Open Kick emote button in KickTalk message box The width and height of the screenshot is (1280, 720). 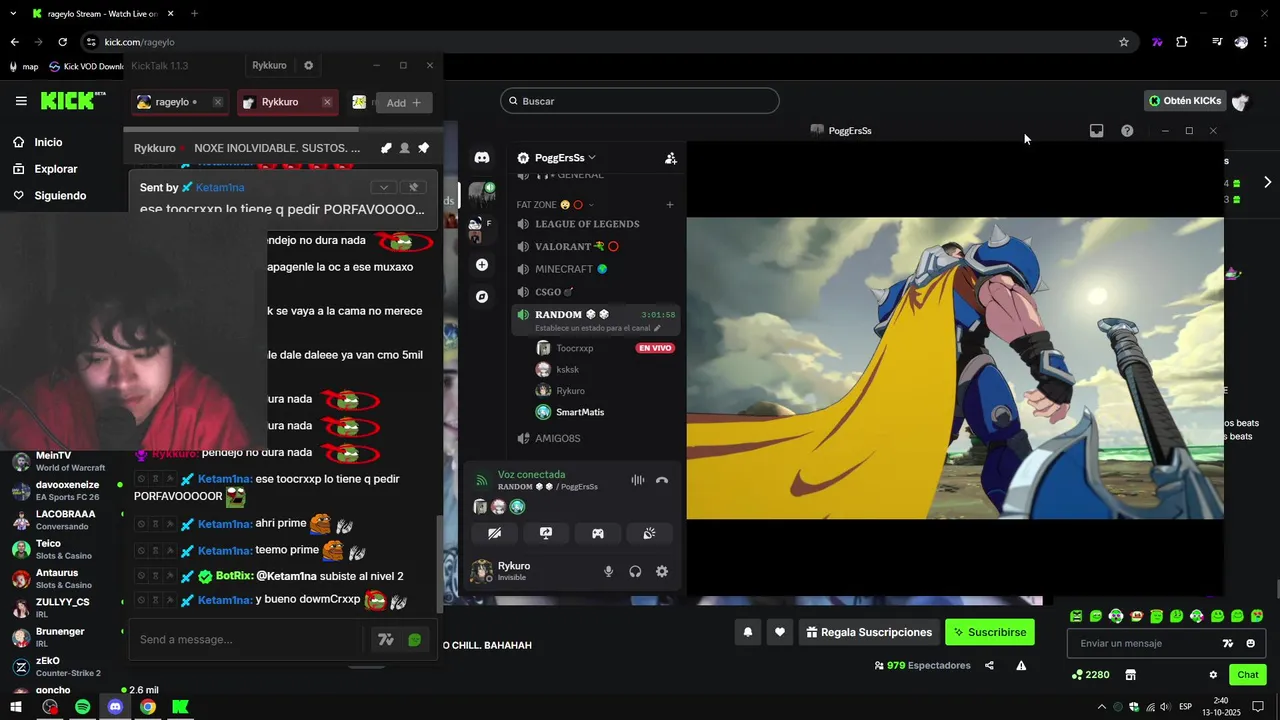(415, 640)
